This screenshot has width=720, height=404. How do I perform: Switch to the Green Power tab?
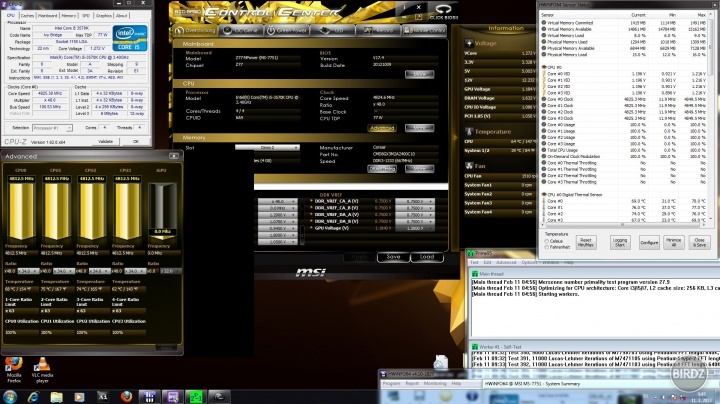[x=287, y=30]
